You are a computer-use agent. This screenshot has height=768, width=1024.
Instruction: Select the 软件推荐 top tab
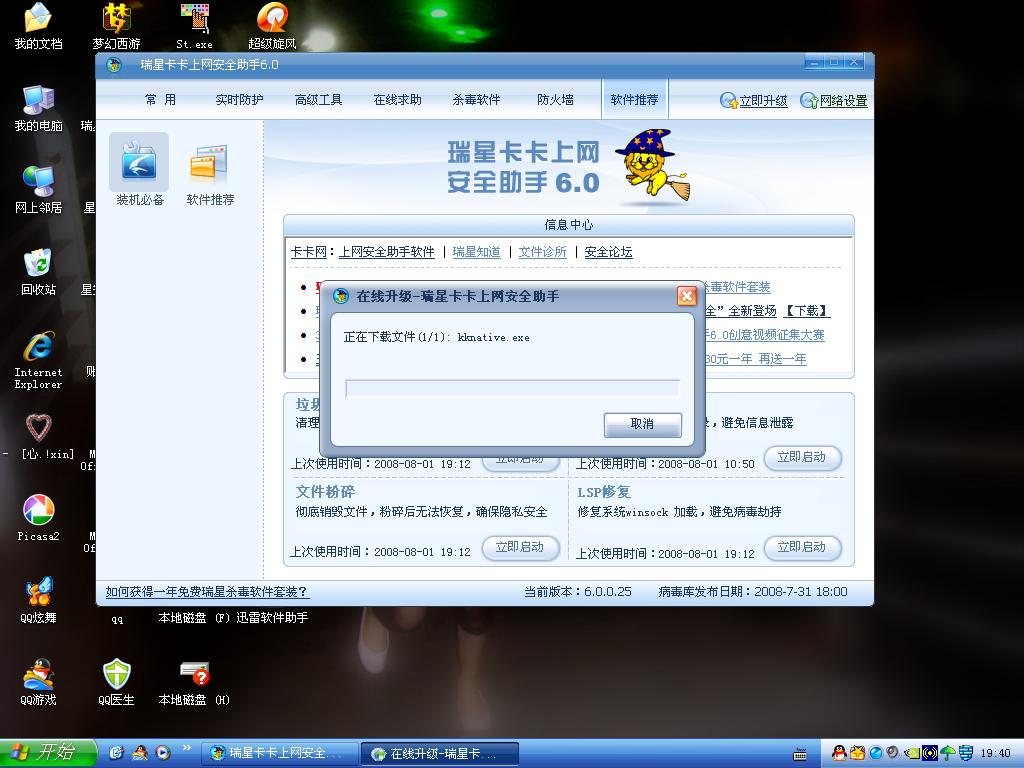tap(634, 99)
